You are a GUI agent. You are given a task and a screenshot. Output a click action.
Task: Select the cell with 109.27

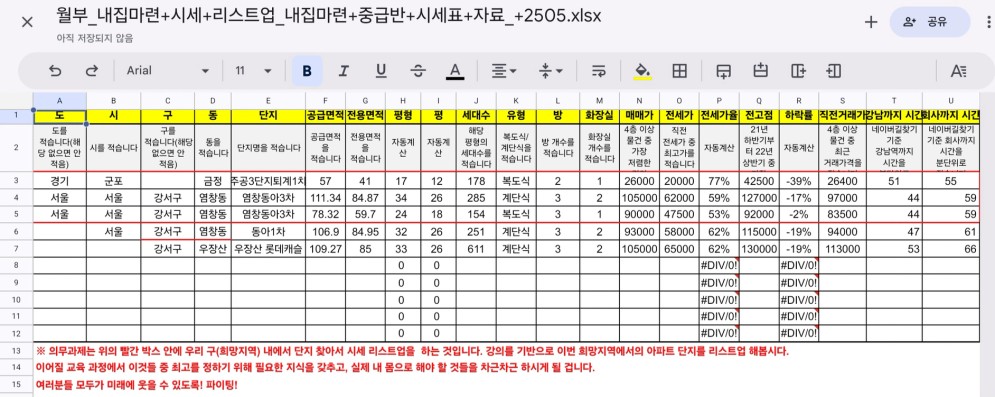pyautogui.click(x=326, y=249)
